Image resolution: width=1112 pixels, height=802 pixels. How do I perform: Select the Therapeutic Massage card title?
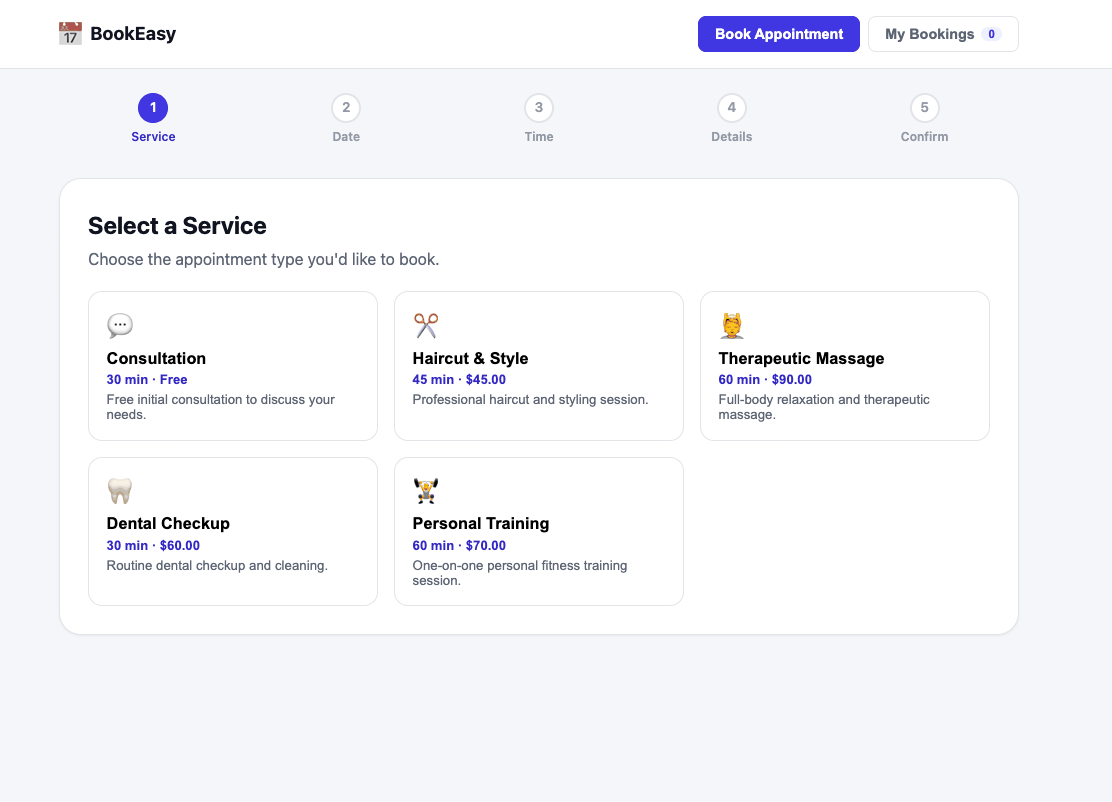(801, 358)
